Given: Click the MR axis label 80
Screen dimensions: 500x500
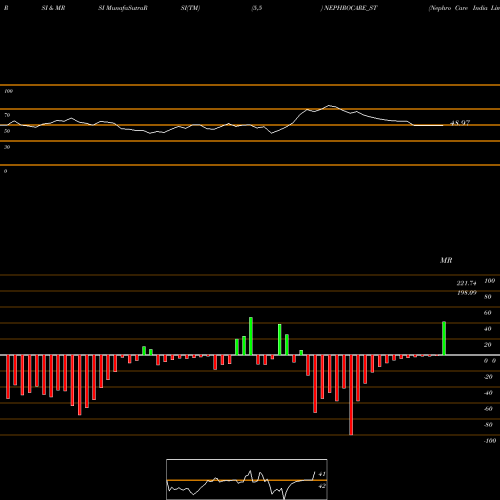Looking at the screenshot, I should point(488,297).
